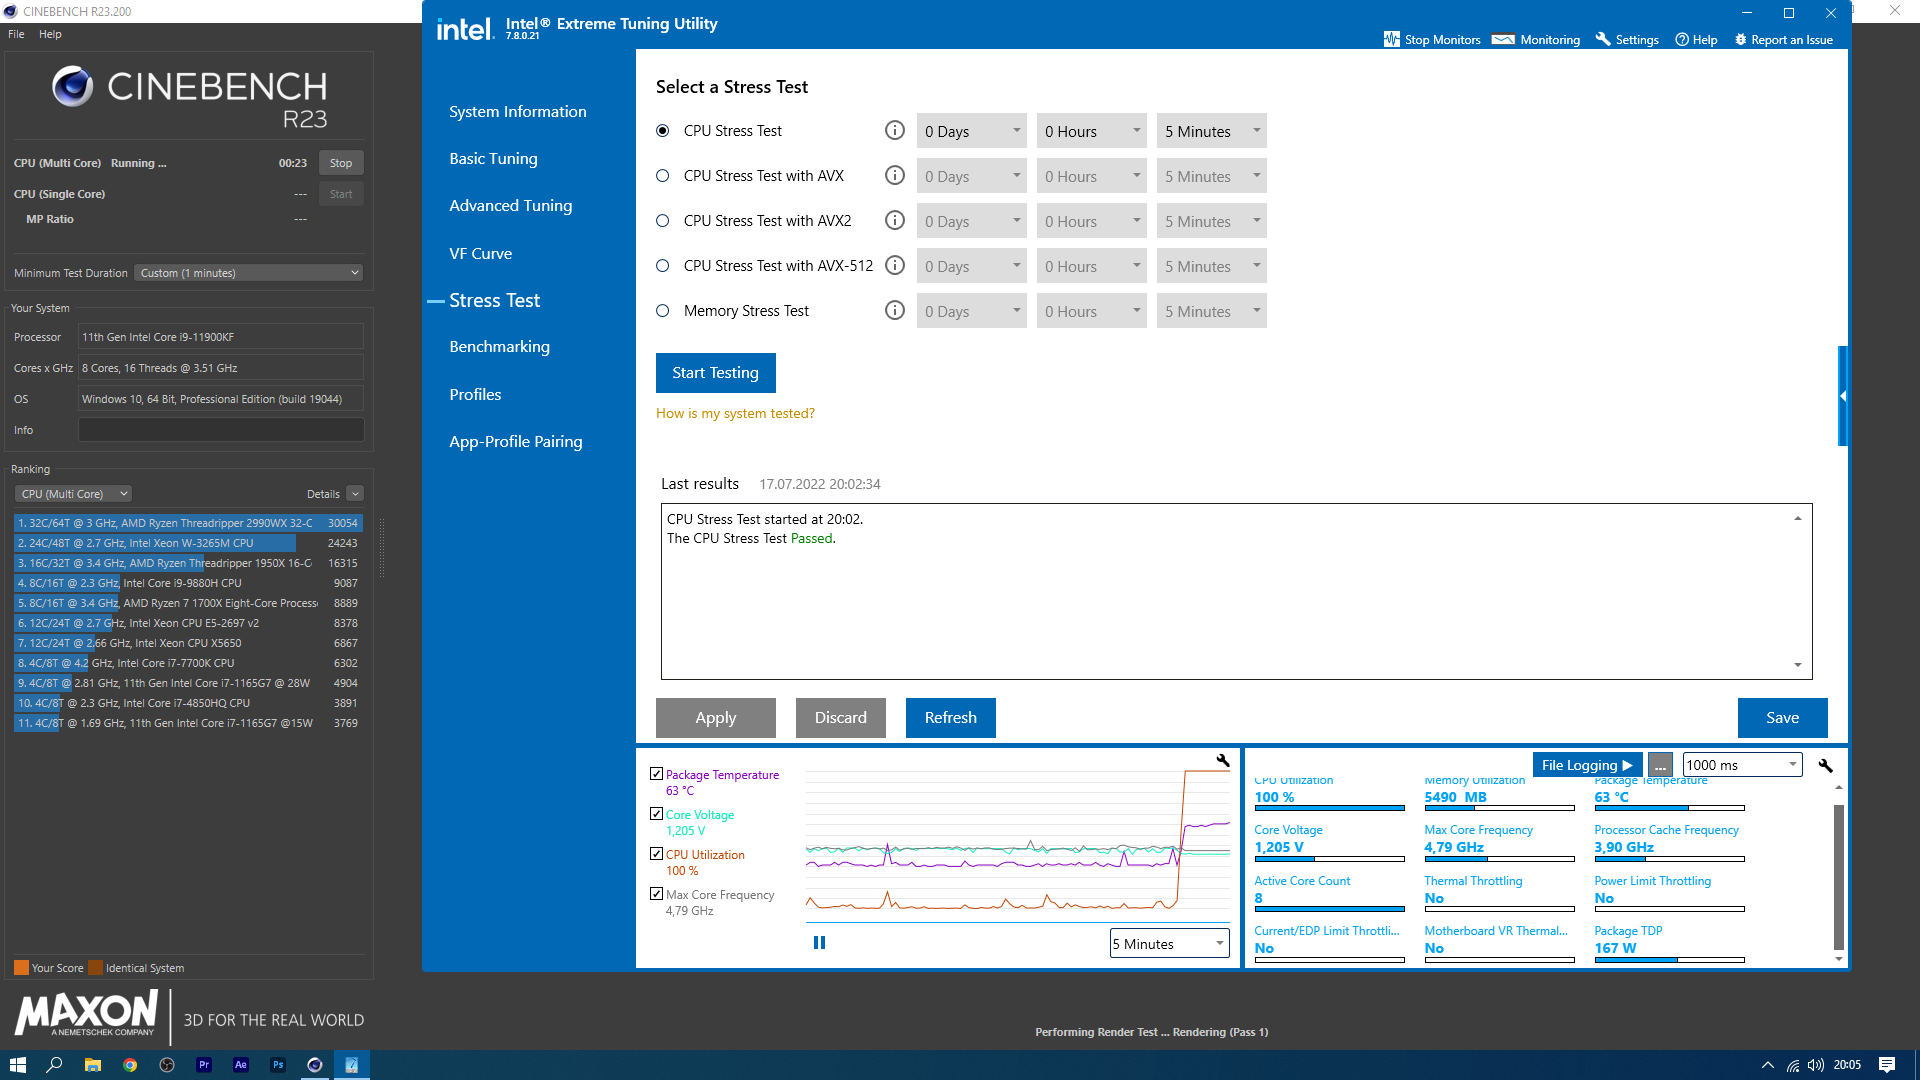1920x1080 pixels.
Task: Click the Report an Issue icon
Action: (x=1740, y=40)
